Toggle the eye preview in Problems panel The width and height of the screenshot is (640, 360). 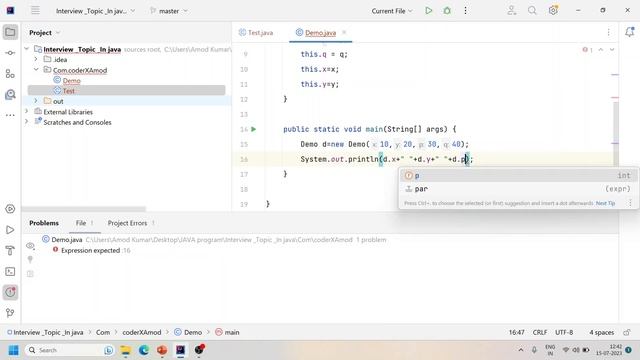coord(30,245)
